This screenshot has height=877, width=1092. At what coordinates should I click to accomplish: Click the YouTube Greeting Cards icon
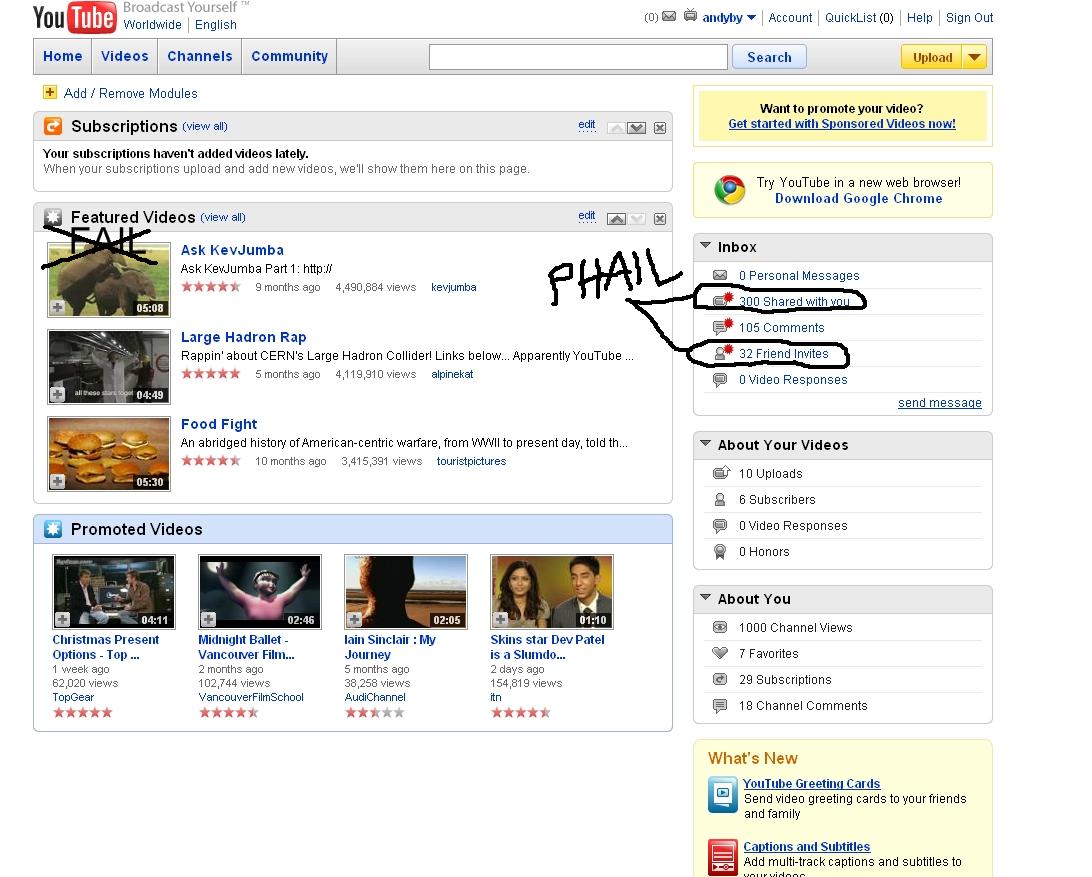(723, 795)
